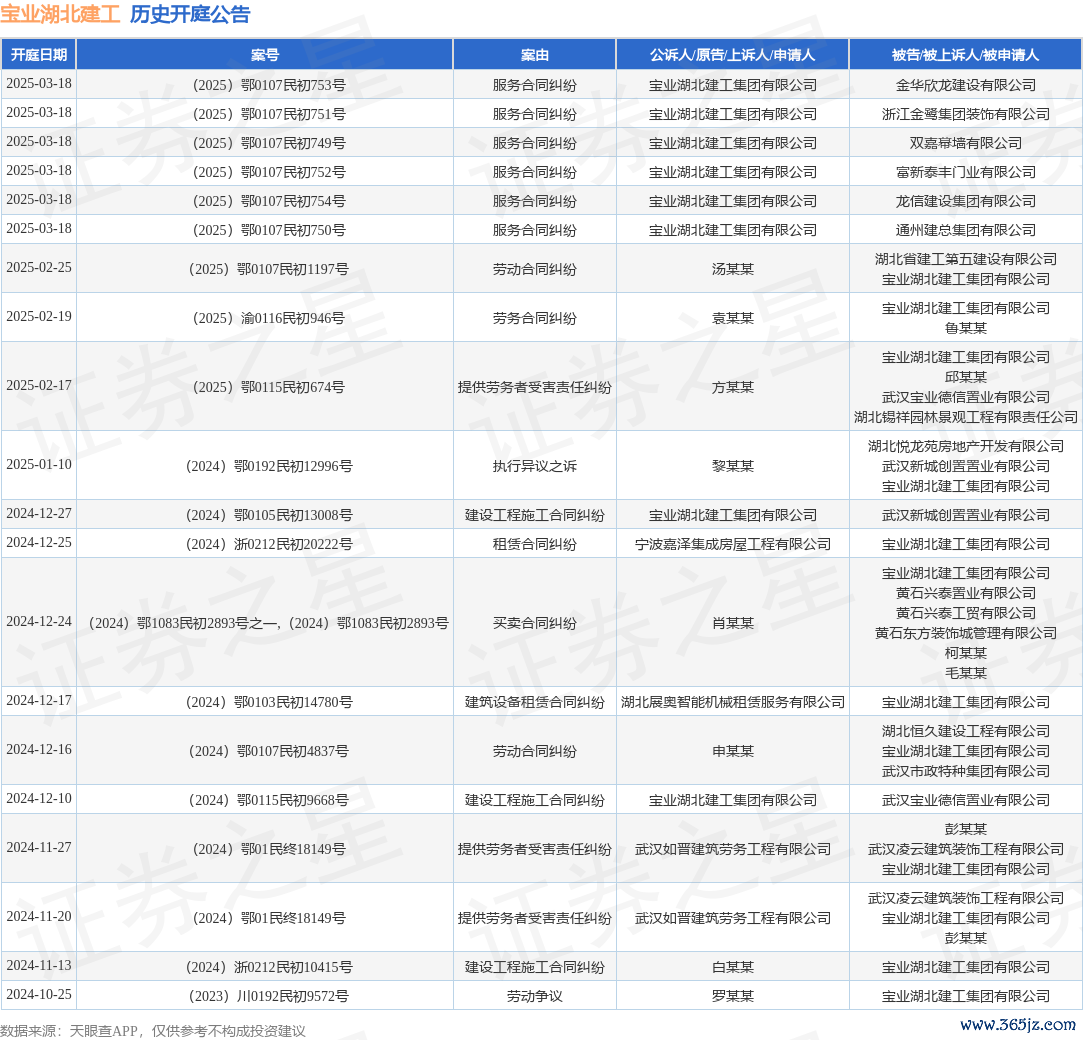
Task: Click defendant 湖北悦龙苑房地产开发有限公司
Action: tap(966, 446)
